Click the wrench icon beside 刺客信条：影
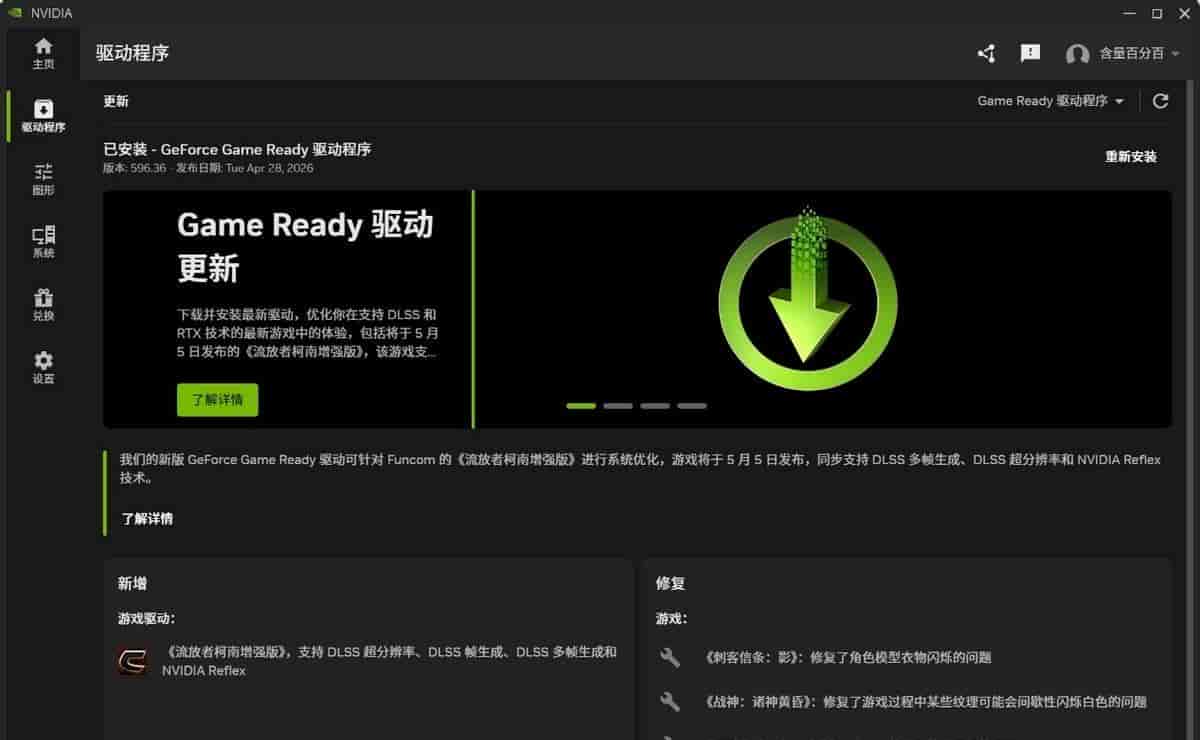 coord(670,658)
